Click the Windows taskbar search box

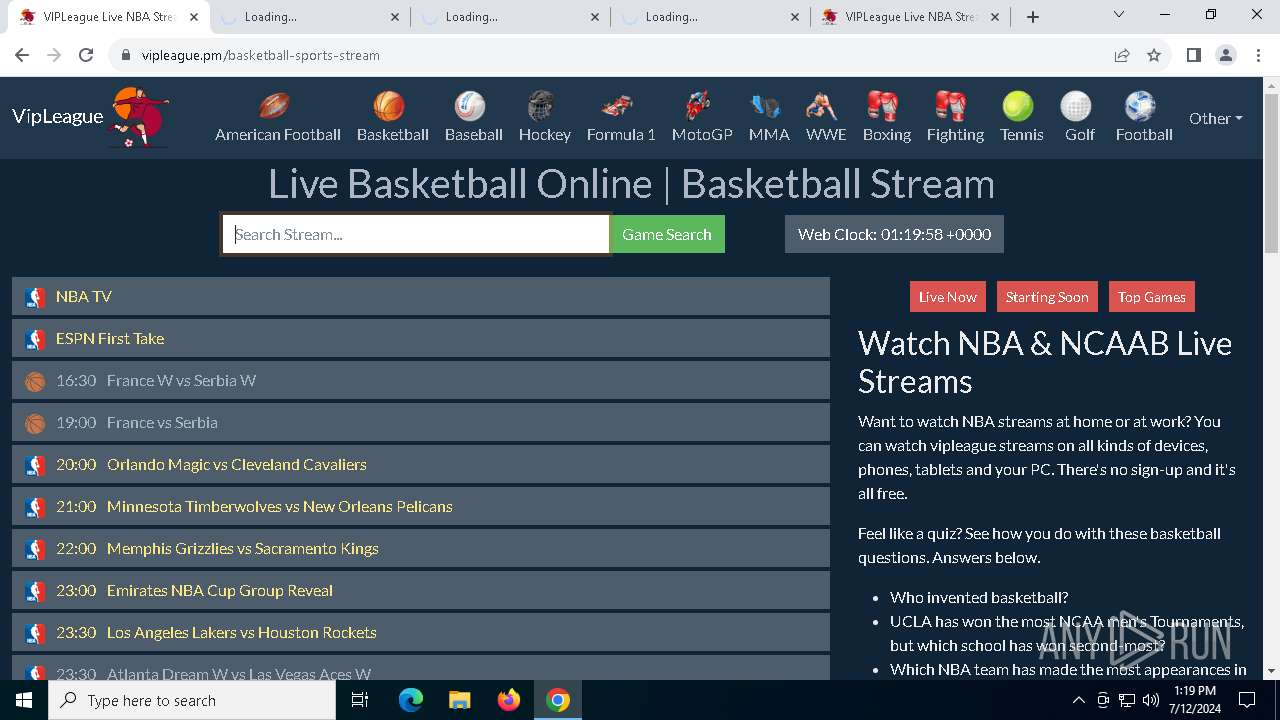click(192, 700)
